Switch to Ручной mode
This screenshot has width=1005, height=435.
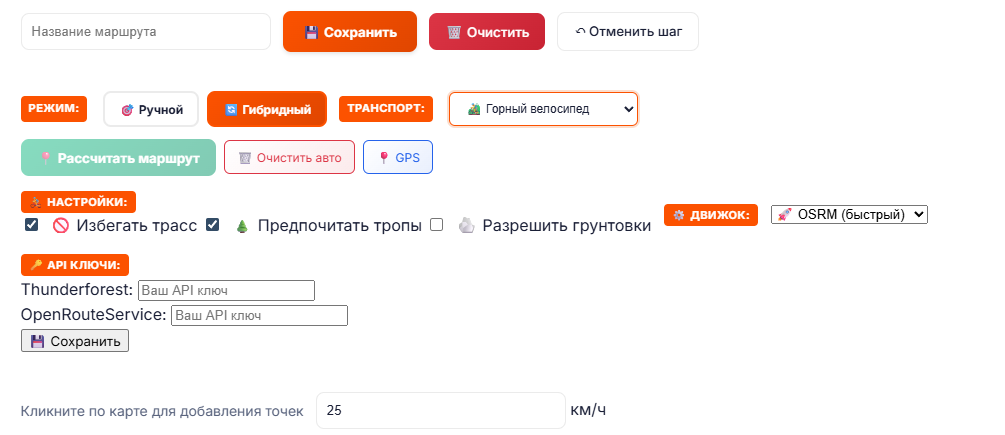[x=151, y=109]
